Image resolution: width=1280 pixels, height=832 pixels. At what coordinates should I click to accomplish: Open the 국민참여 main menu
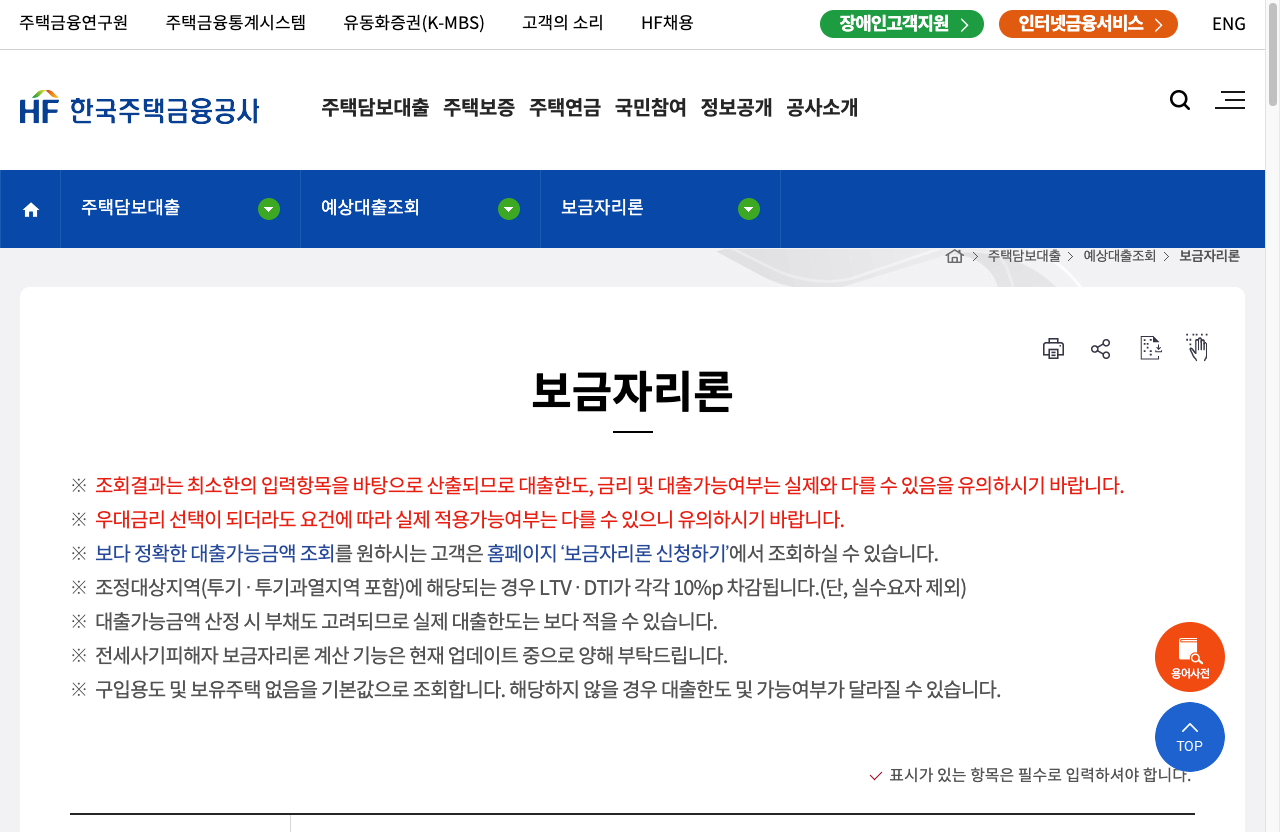[x=651, y=107]
